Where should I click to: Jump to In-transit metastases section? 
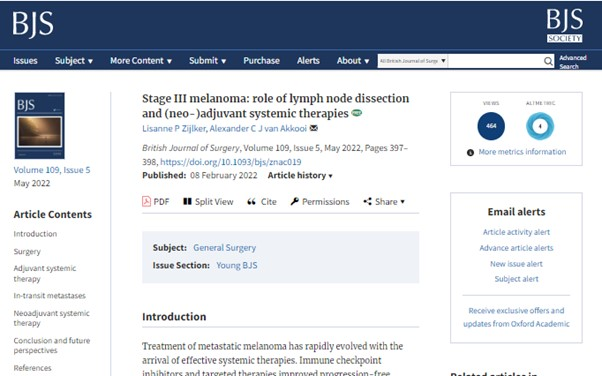pos(50,296)
